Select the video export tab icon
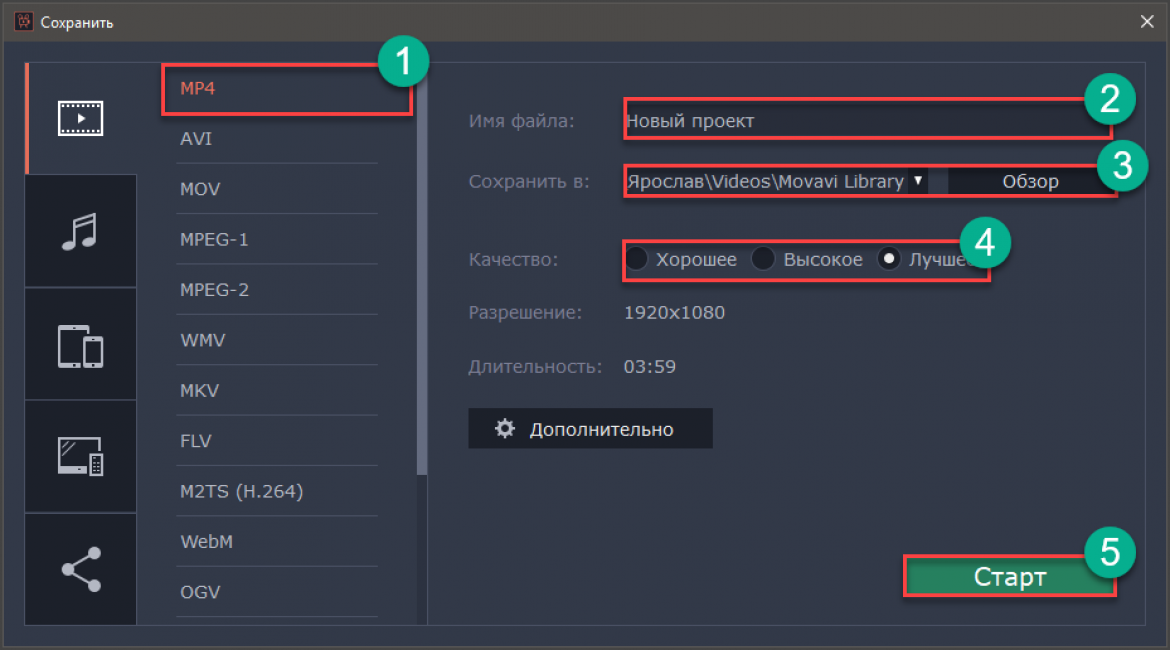 [x=80, y=119]
